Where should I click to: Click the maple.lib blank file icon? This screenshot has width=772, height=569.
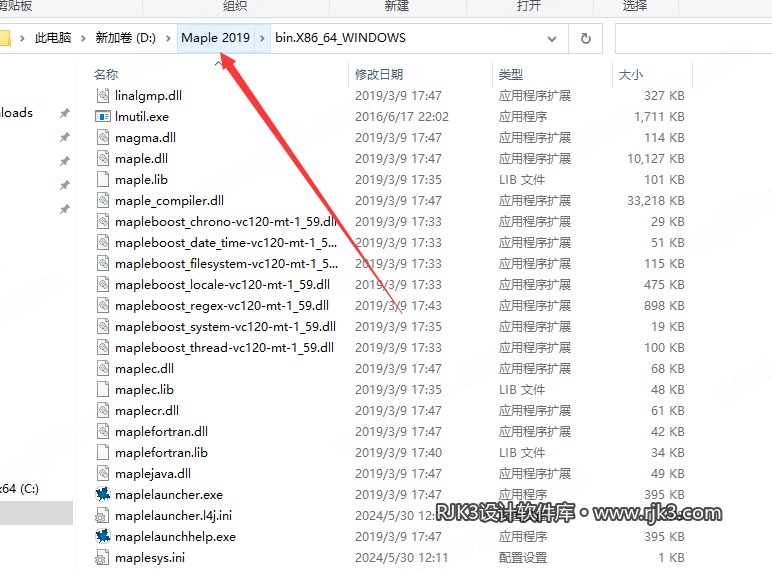coord(102,180)
